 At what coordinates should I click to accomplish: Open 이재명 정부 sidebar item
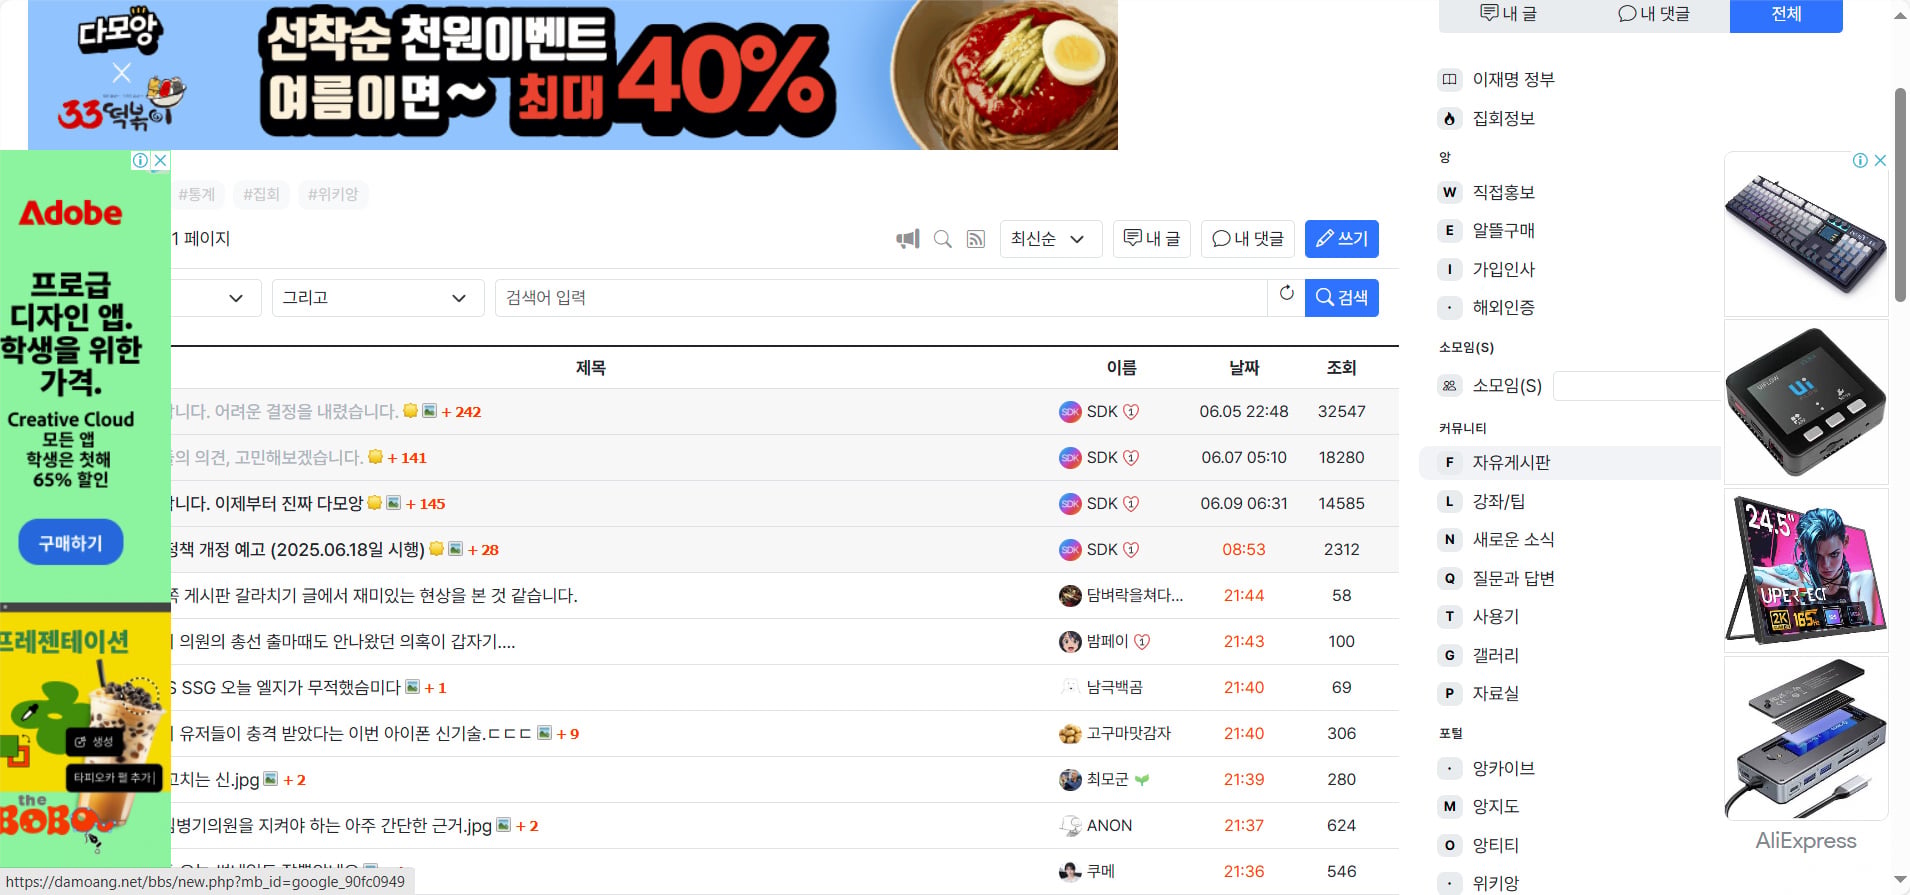pyautogui.click(x=1513, y=79)
